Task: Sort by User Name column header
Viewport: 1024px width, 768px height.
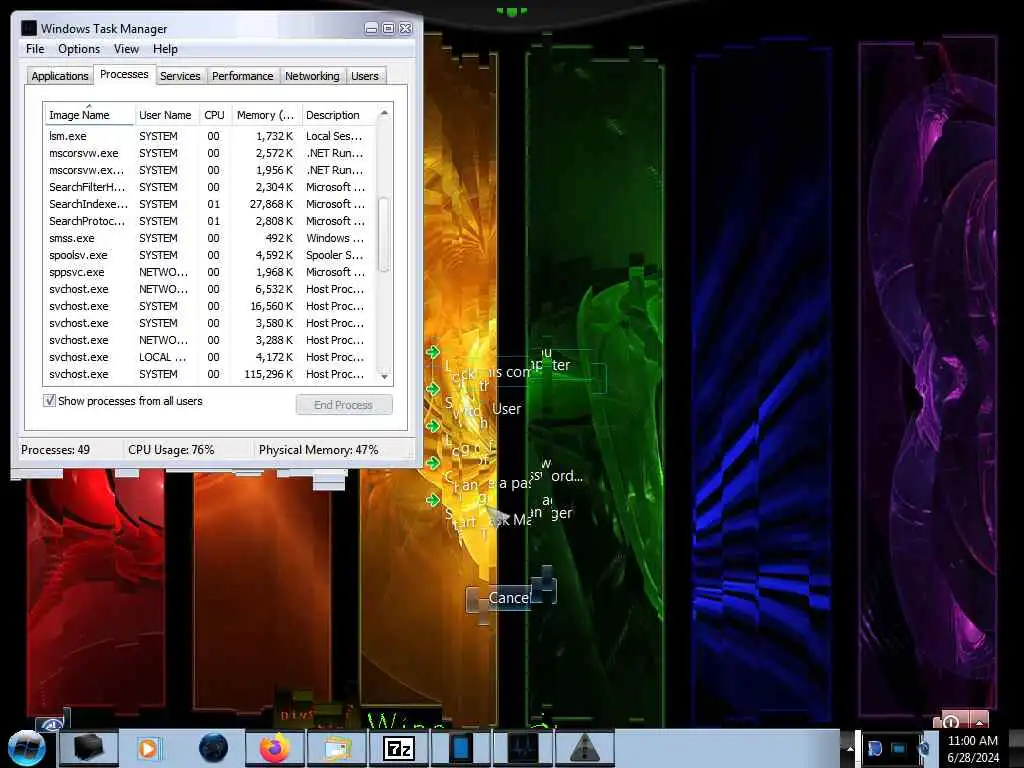Action: click(166, 115)
